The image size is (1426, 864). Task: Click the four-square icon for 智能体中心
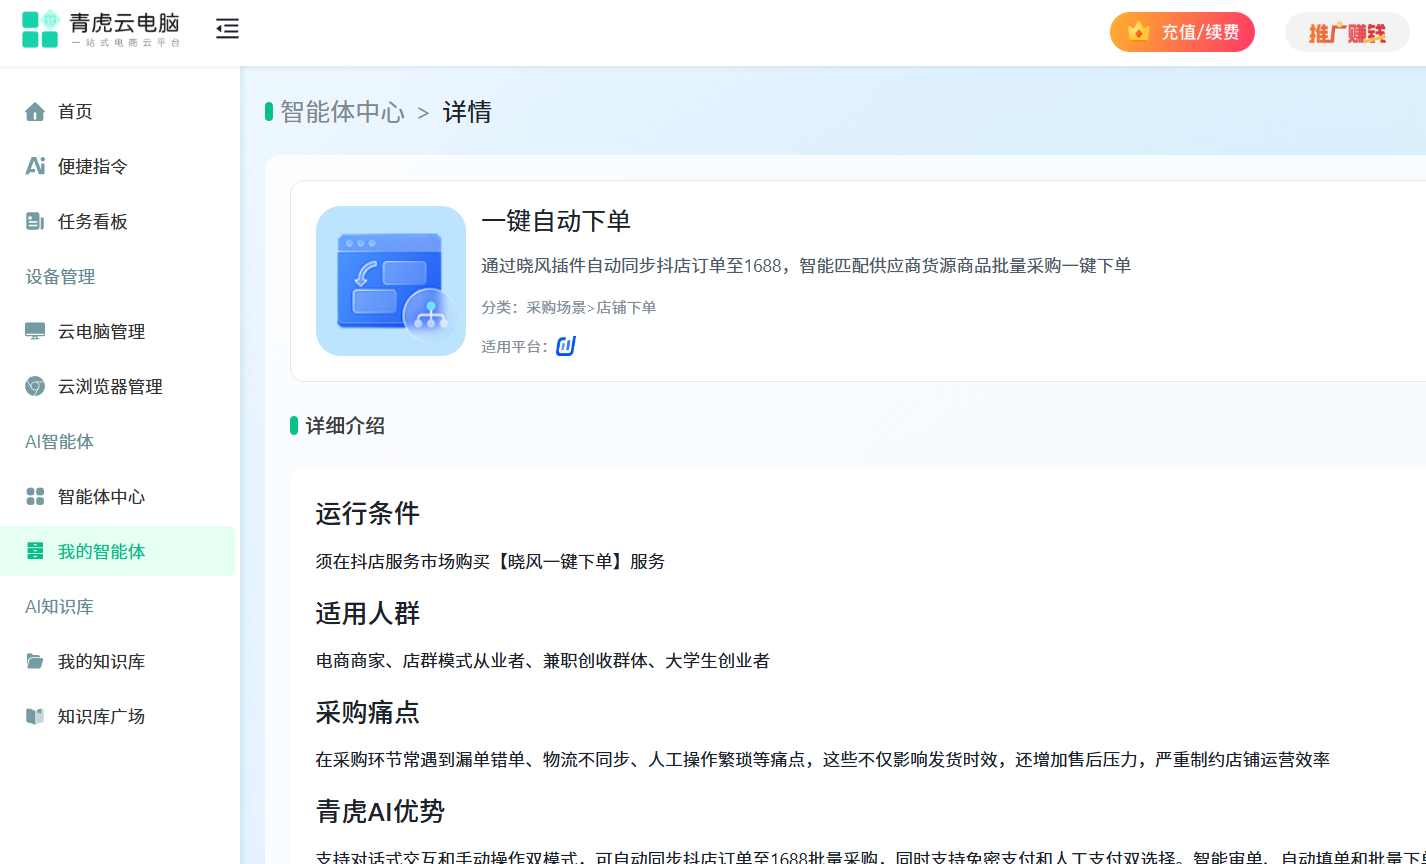[35, 496]
